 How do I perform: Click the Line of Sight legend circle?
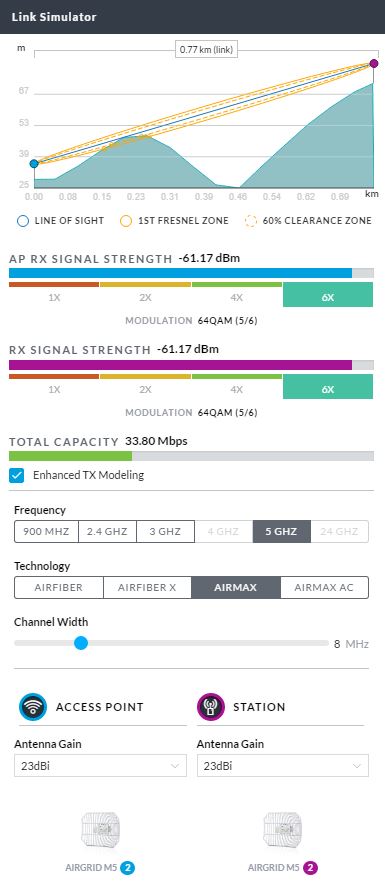[23, 221]
